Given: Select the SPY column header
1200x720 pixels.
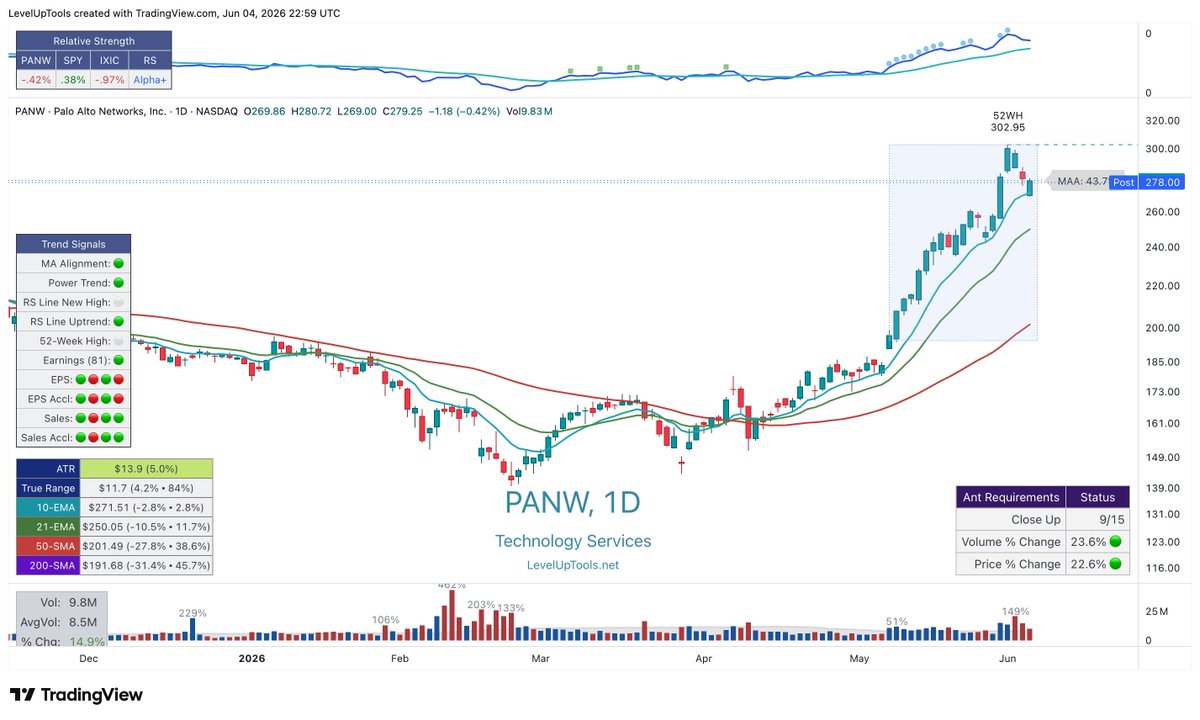Looking at the screenshot, I should point(72,61).
